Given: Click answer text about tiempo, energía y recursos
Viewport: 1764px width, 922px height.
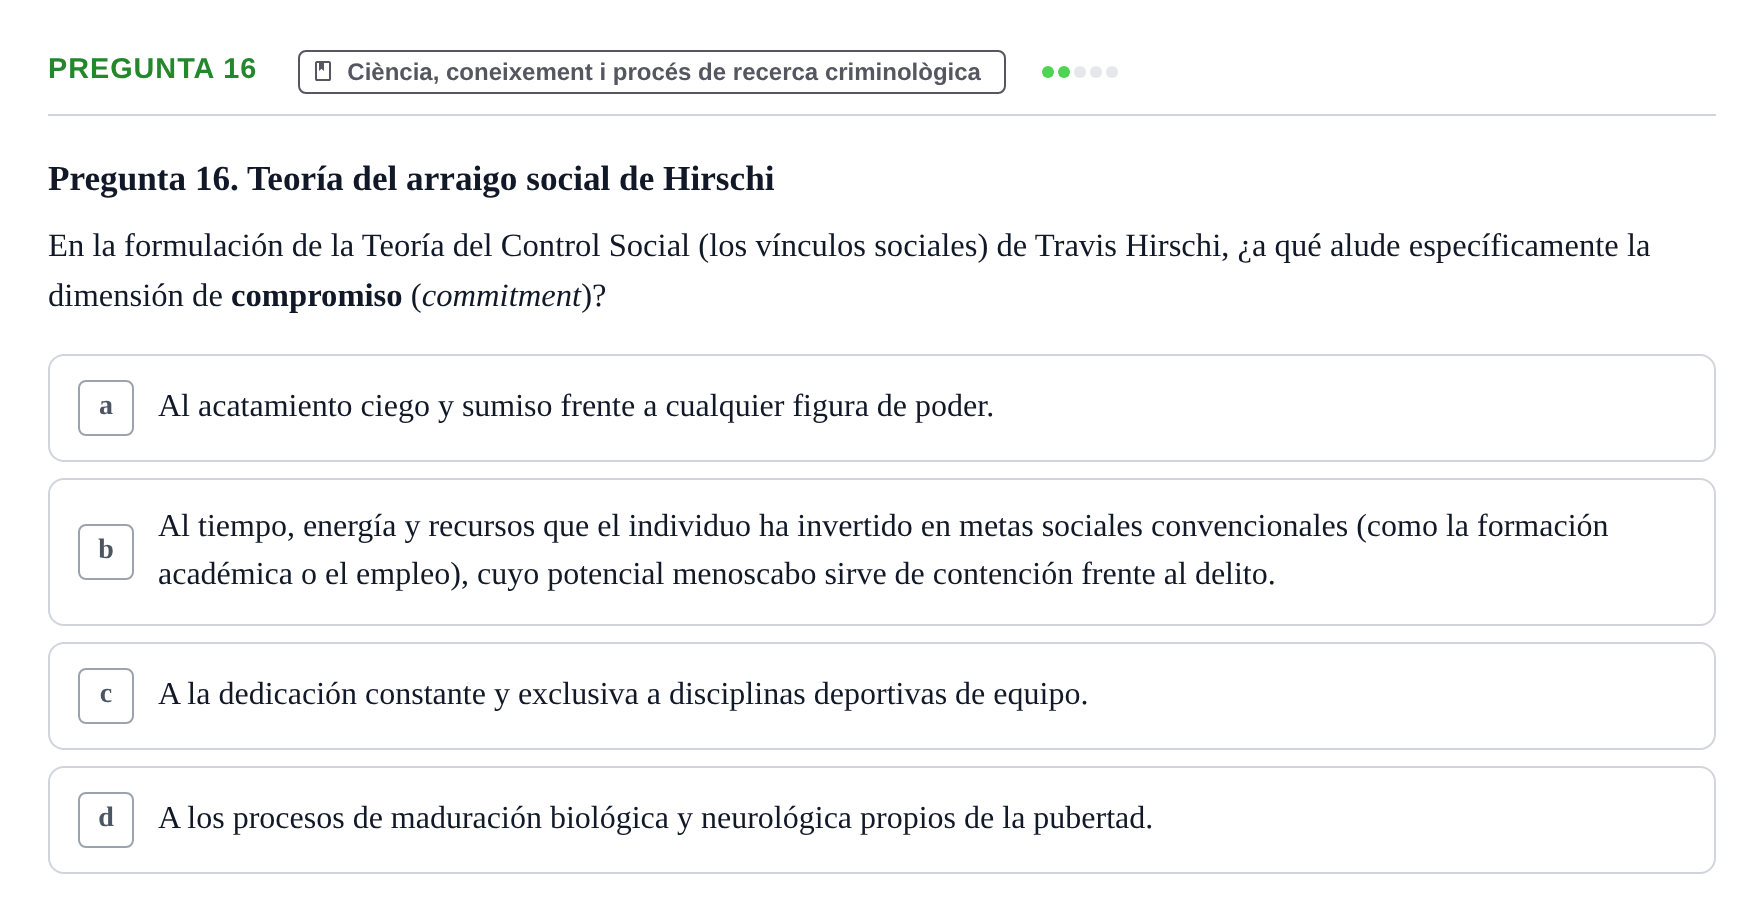Looking at the screenshot, I should 883,550.
